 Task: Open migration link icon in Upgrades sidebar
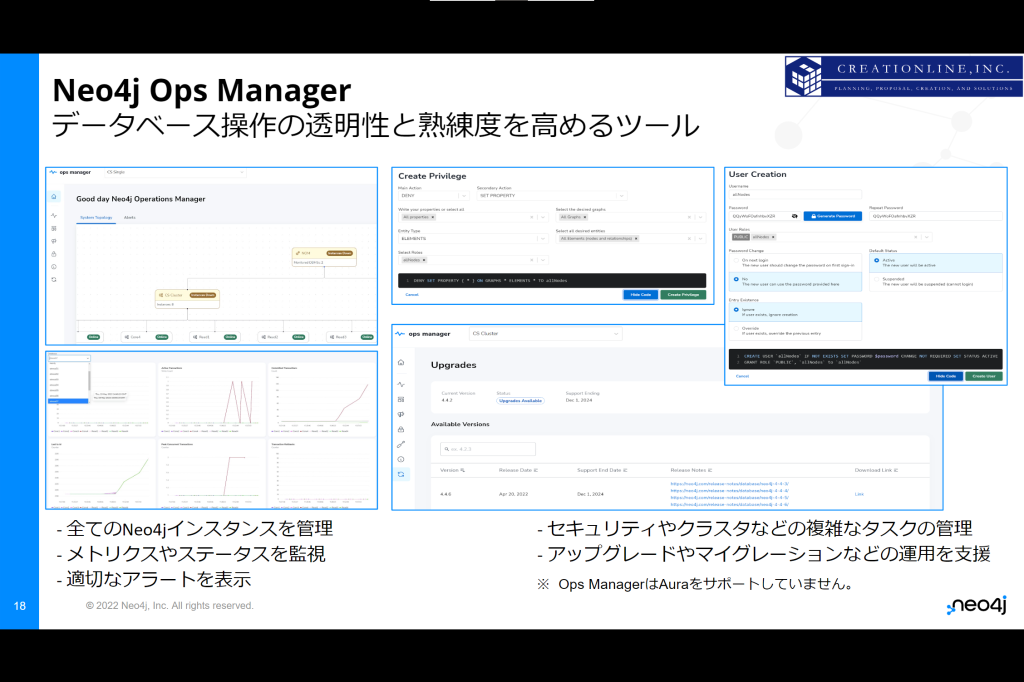pos(401,444)
